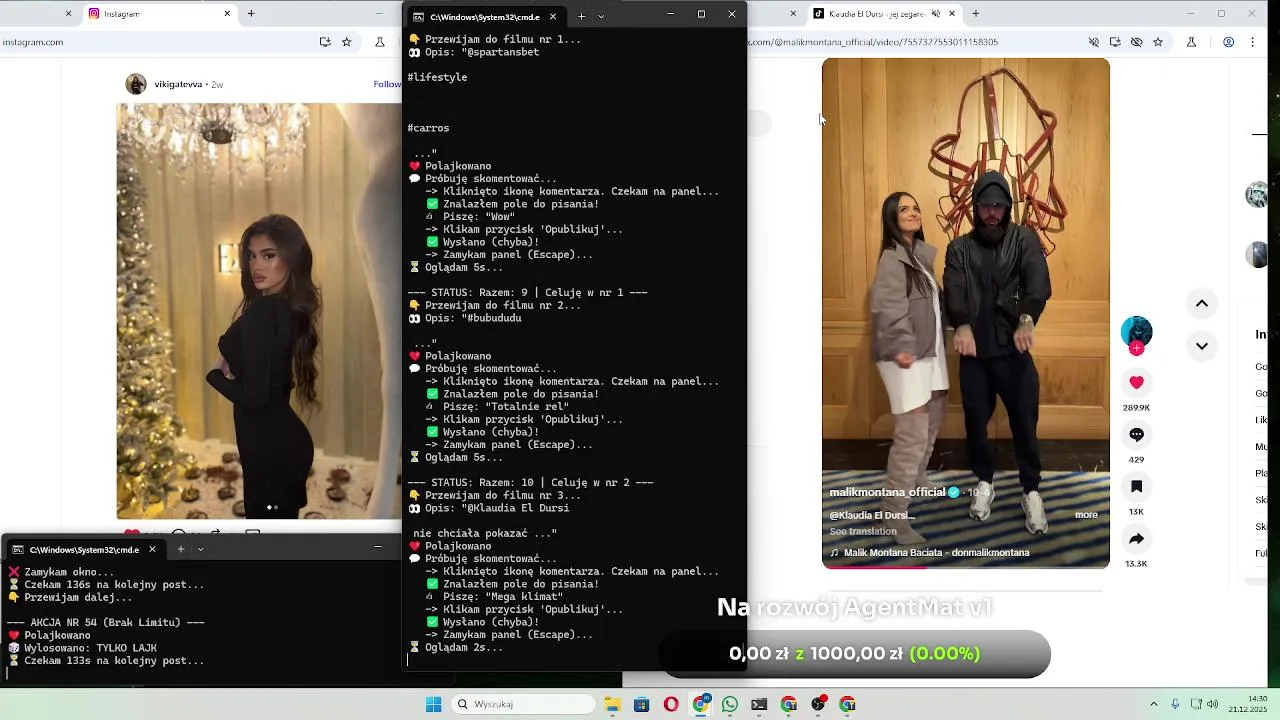Screen dimensions: 1280x720
Task: Open Microsoft Store from taskbar
Action: (641, 704)
